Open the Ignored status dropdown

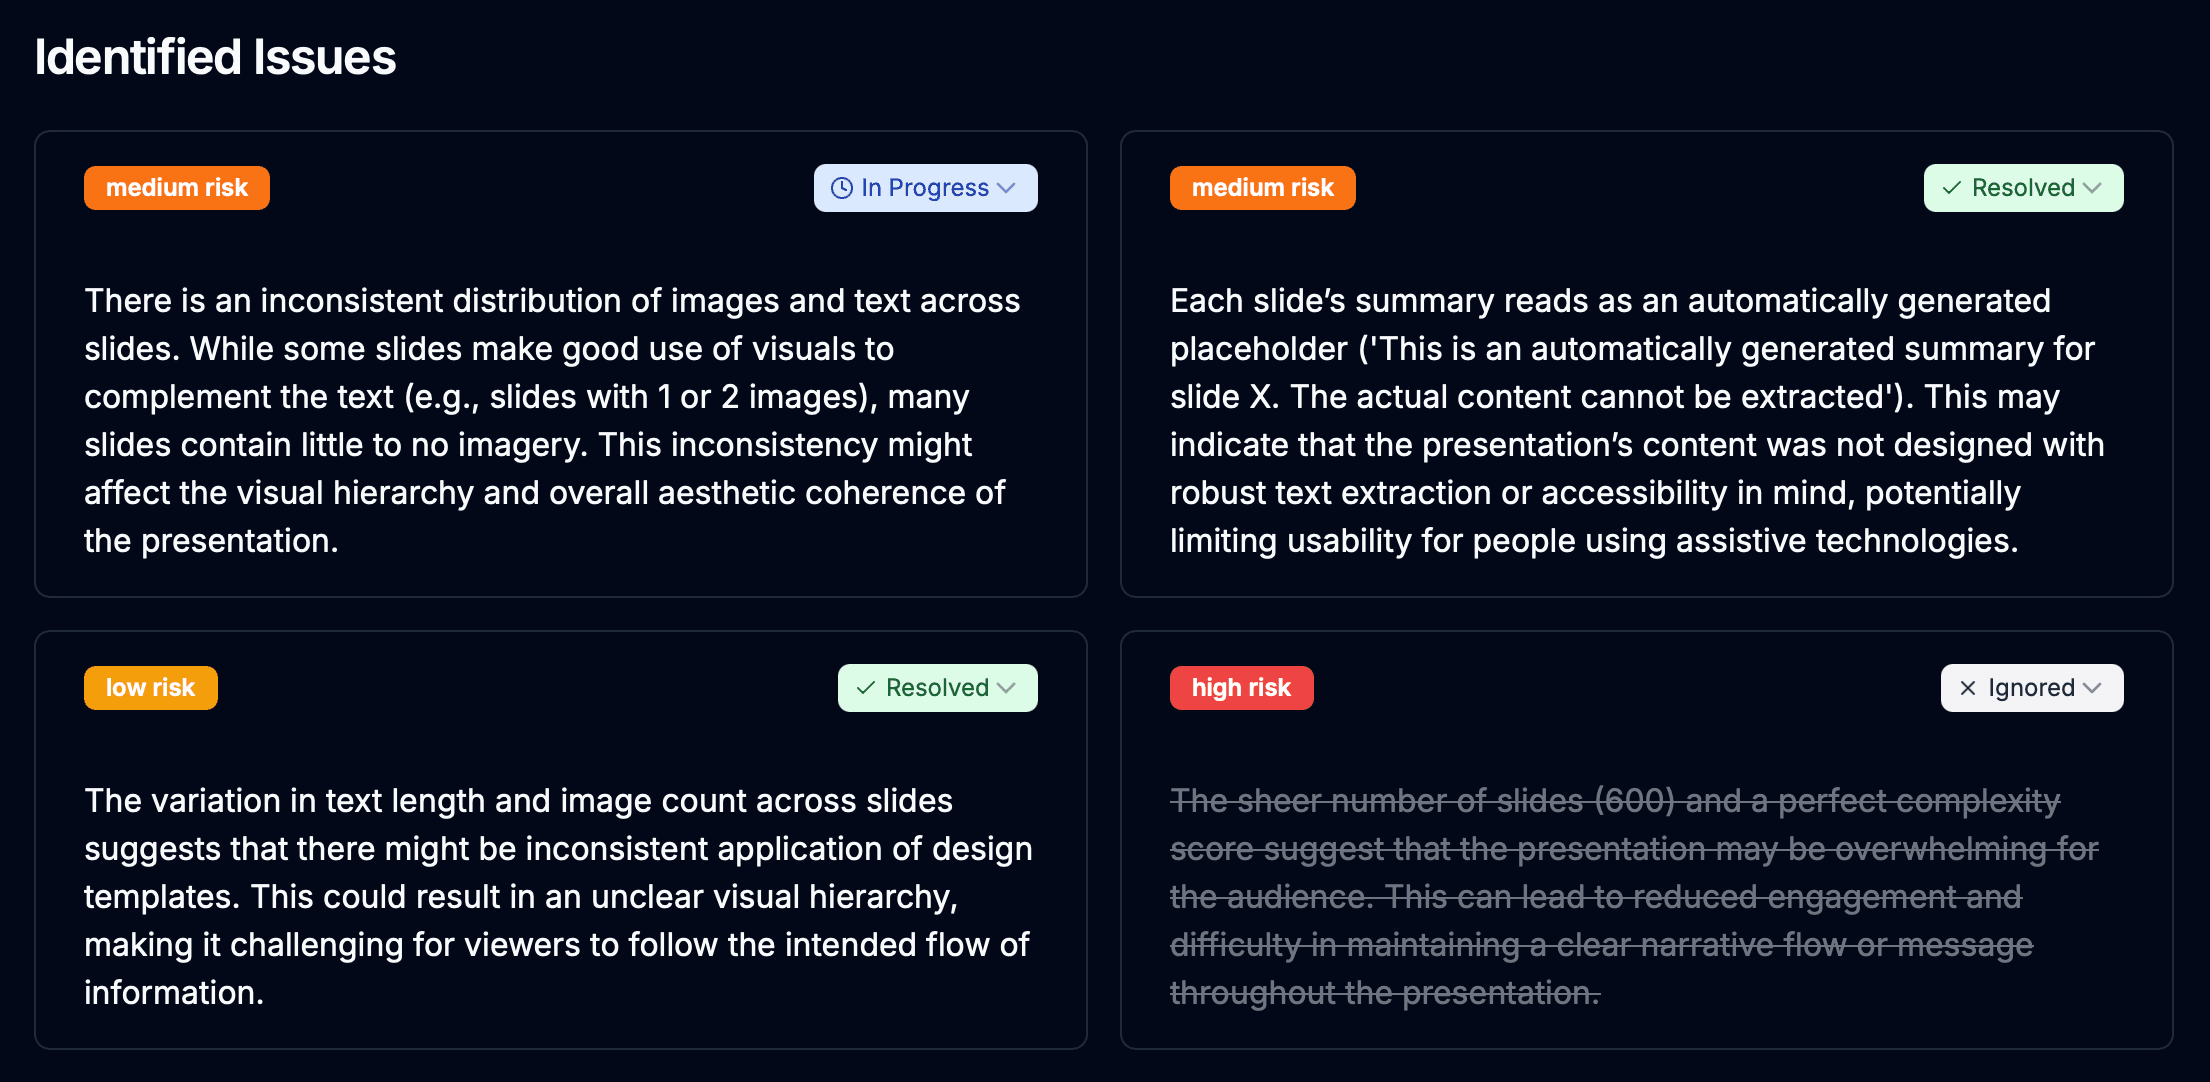pyautogui.click(x=2032, y=688)
